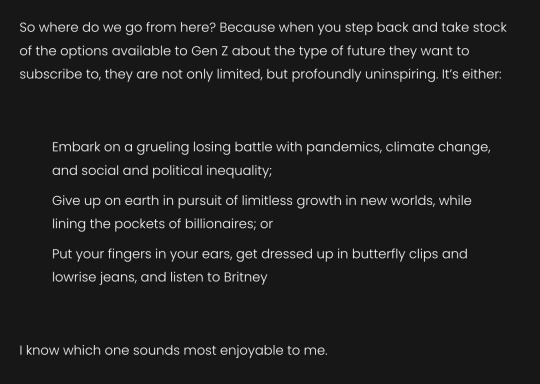540x384 pixels.
Task: Click the line 'and social and political inequality;'
Action: click(x=162, y=171)
